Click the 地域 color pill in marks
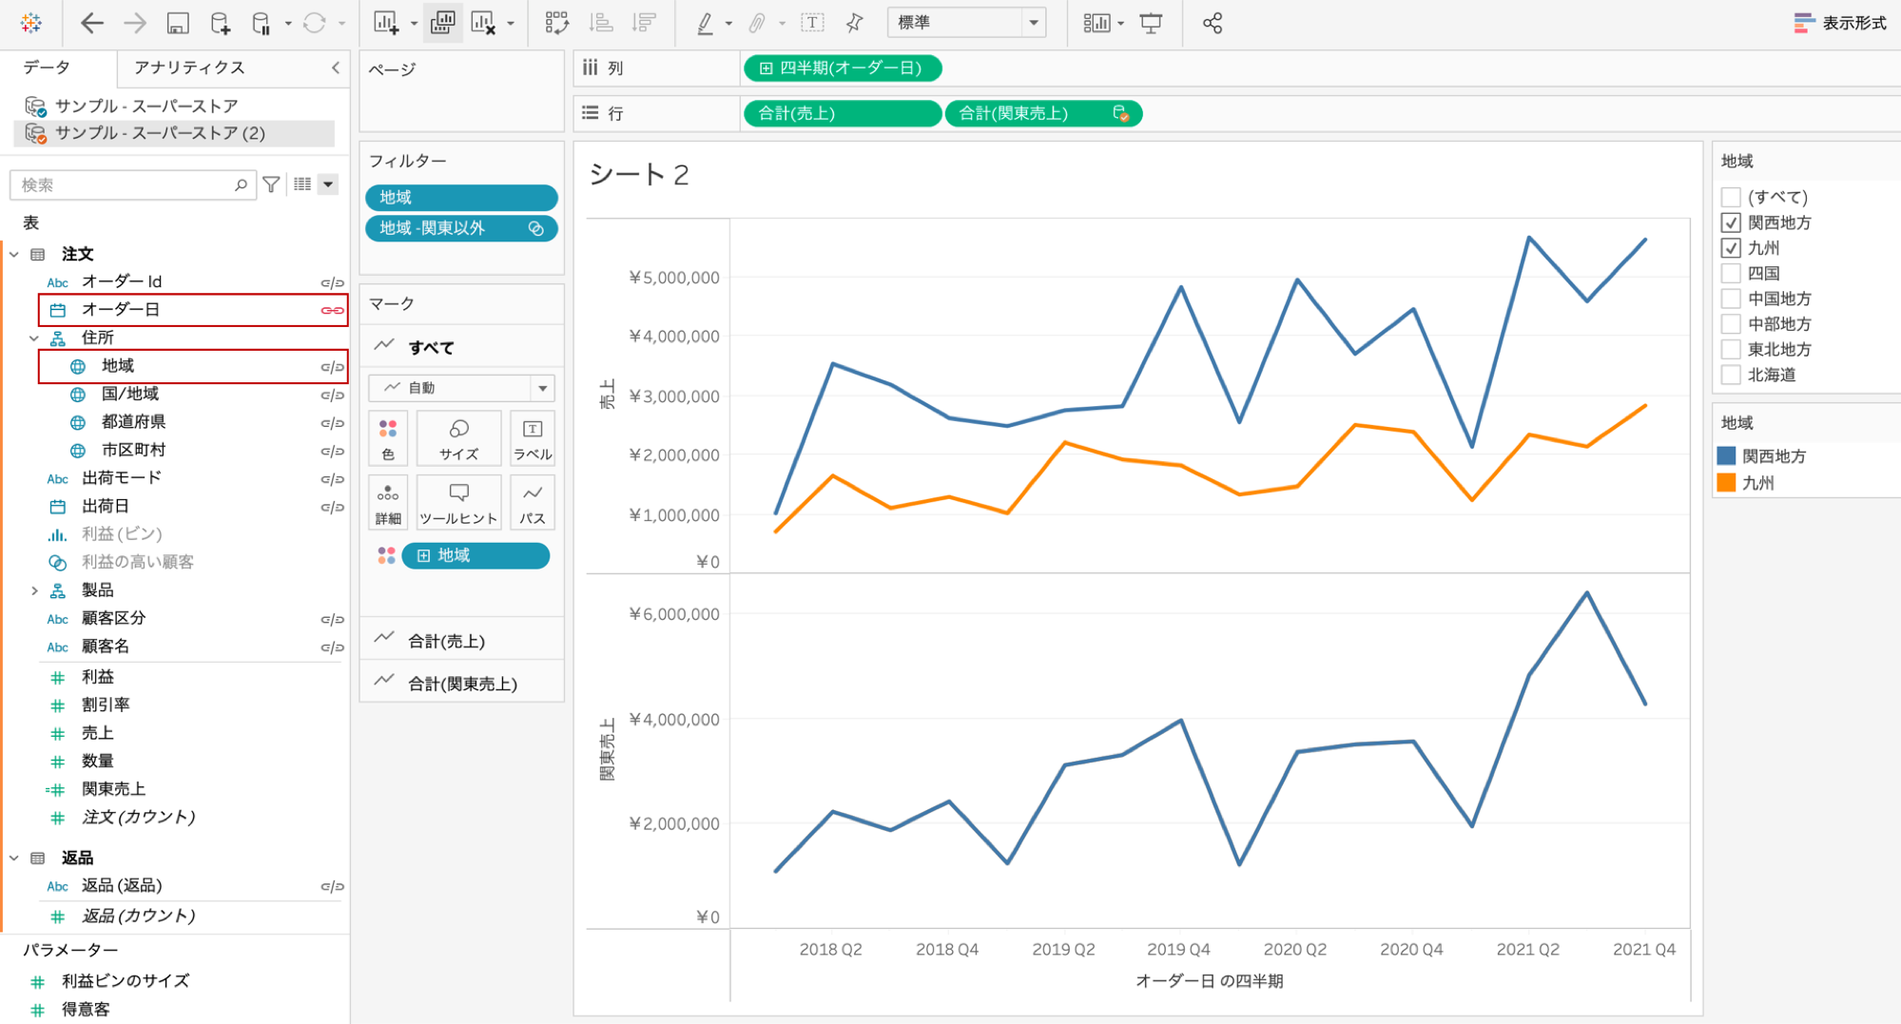This screenshot has width=1901, height=1024. 475,555
